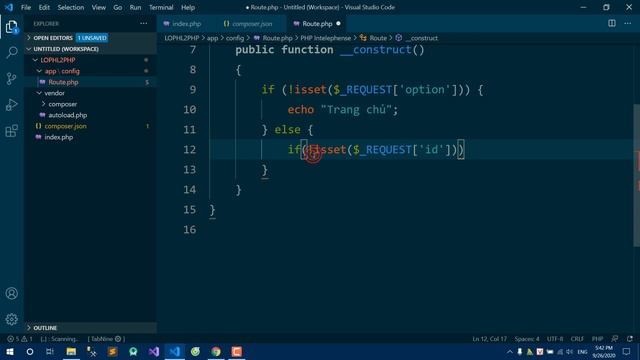Screen dimensions: 640x360
Task: Click errors and warnings status indicator
Action: [20, 339]
